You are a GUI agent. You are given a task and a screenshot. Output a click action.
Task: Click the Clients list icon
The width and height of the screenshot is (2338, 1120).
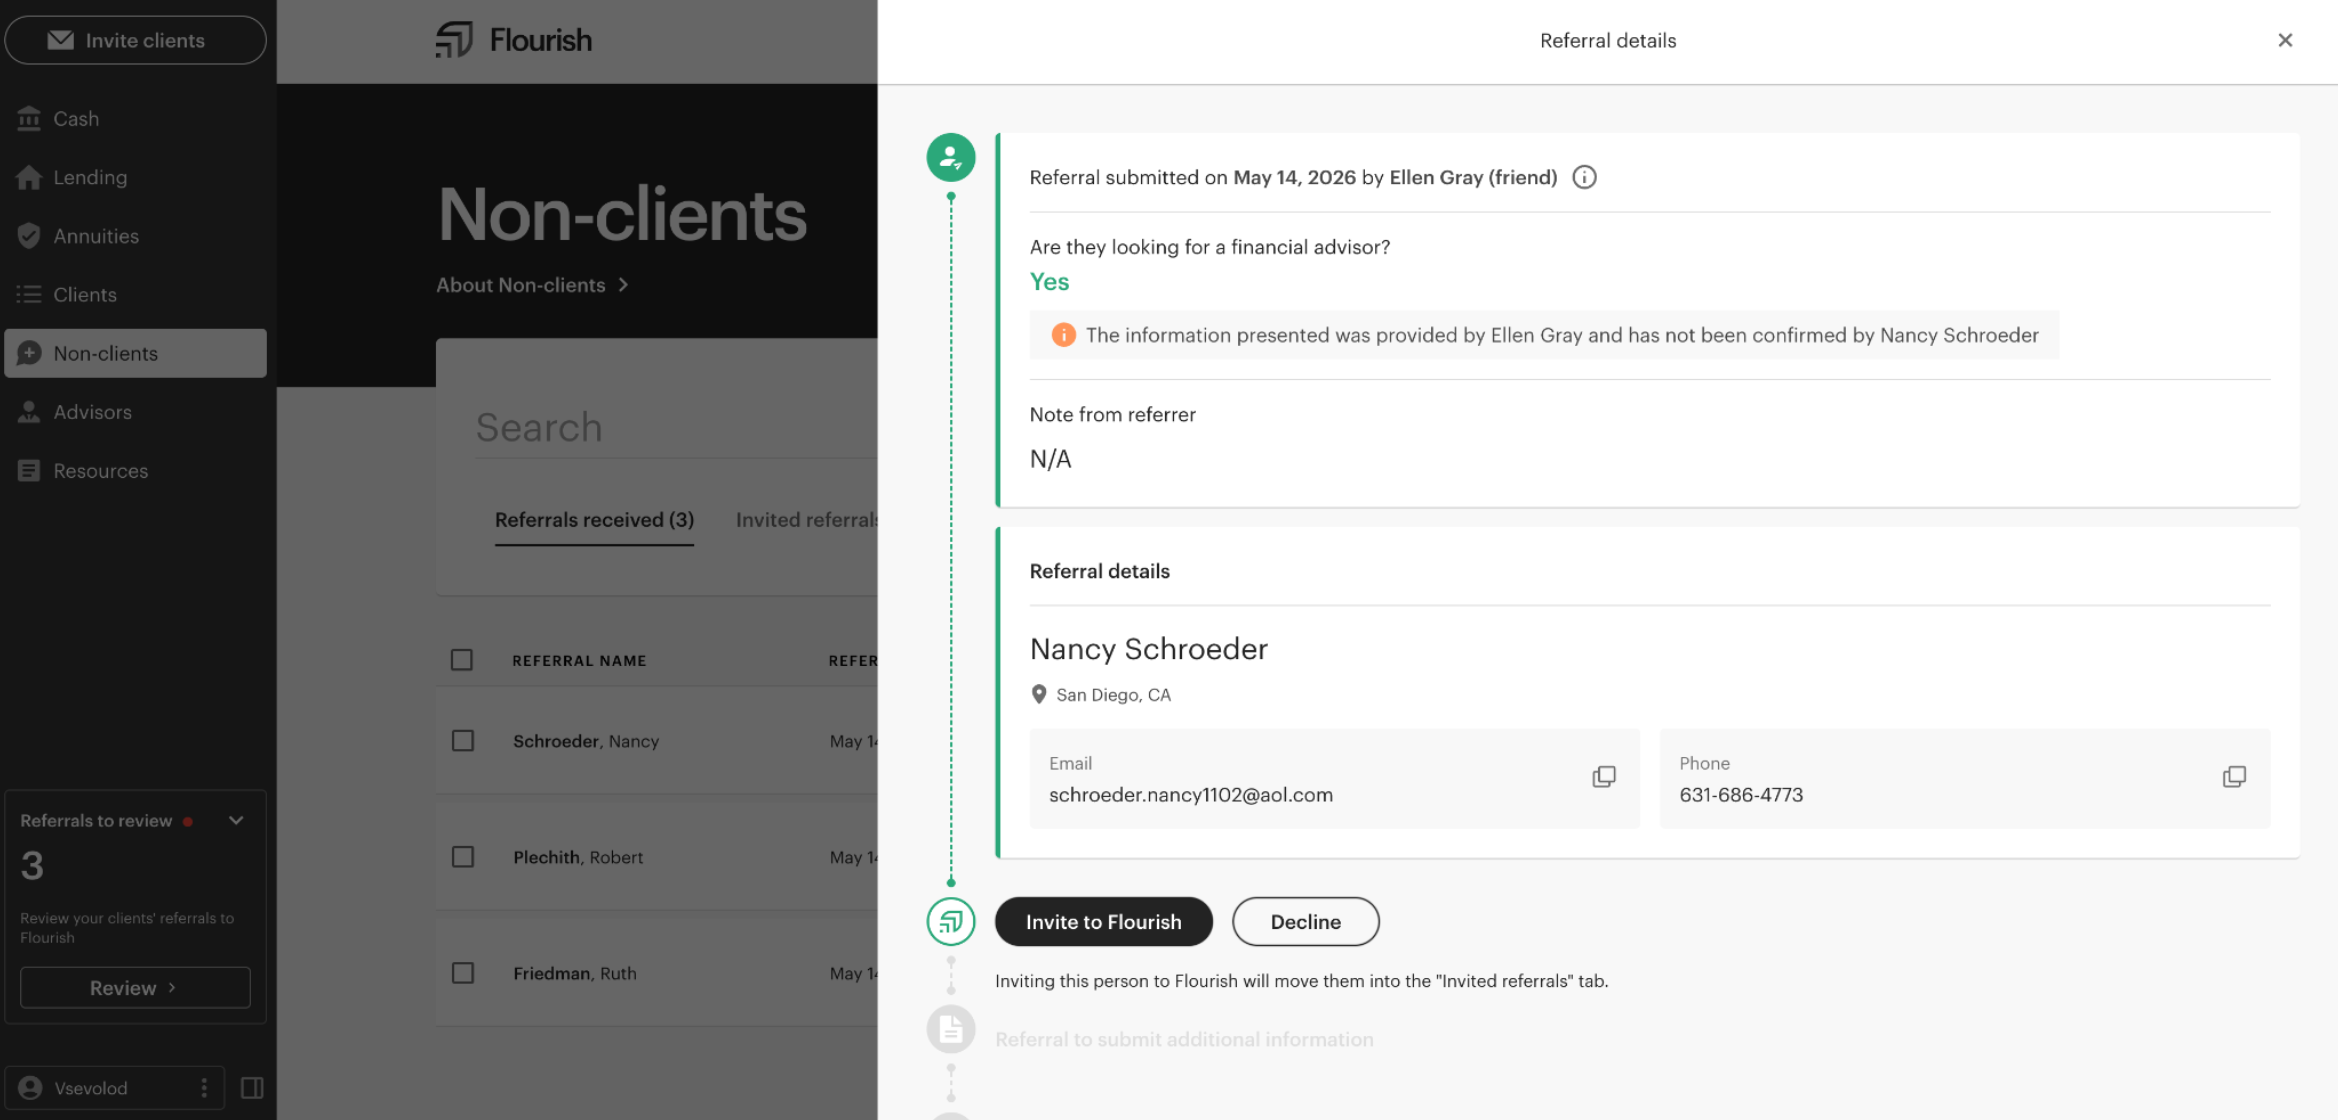[x=29, y=294]
